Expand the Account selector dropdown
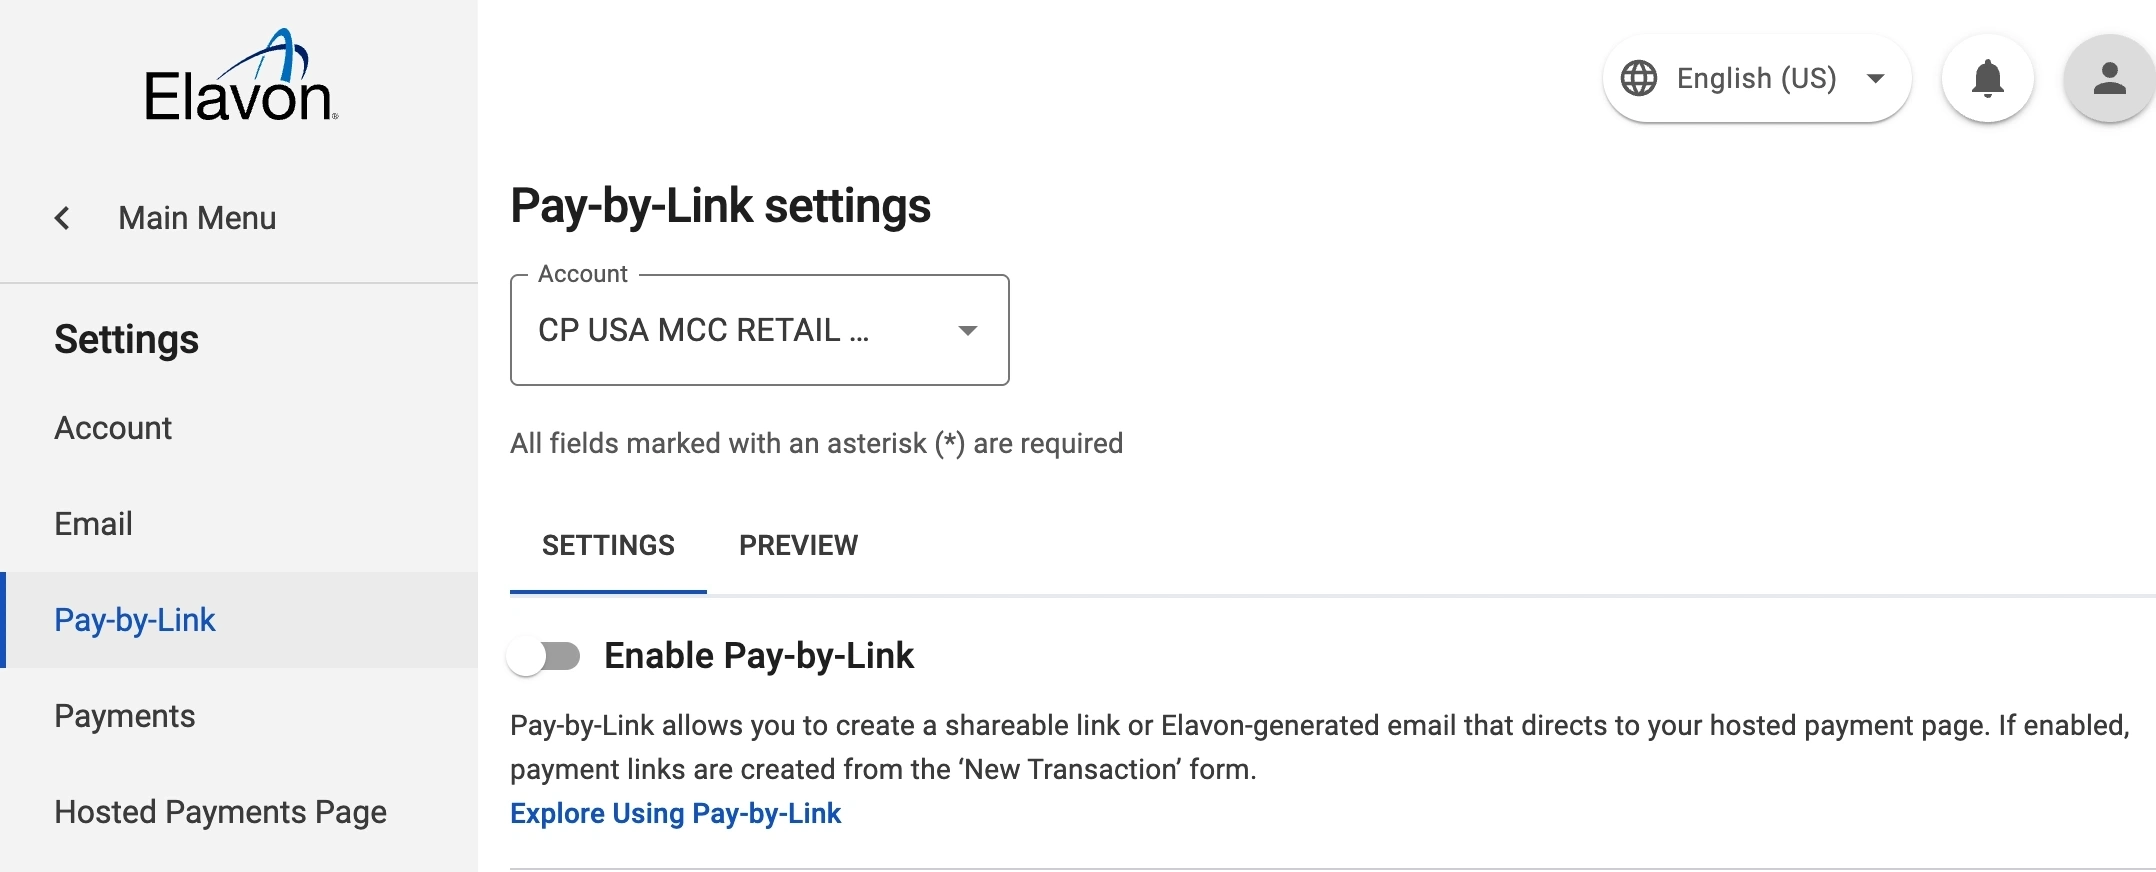The image size is (2156, 872). (x=758, y=330)
